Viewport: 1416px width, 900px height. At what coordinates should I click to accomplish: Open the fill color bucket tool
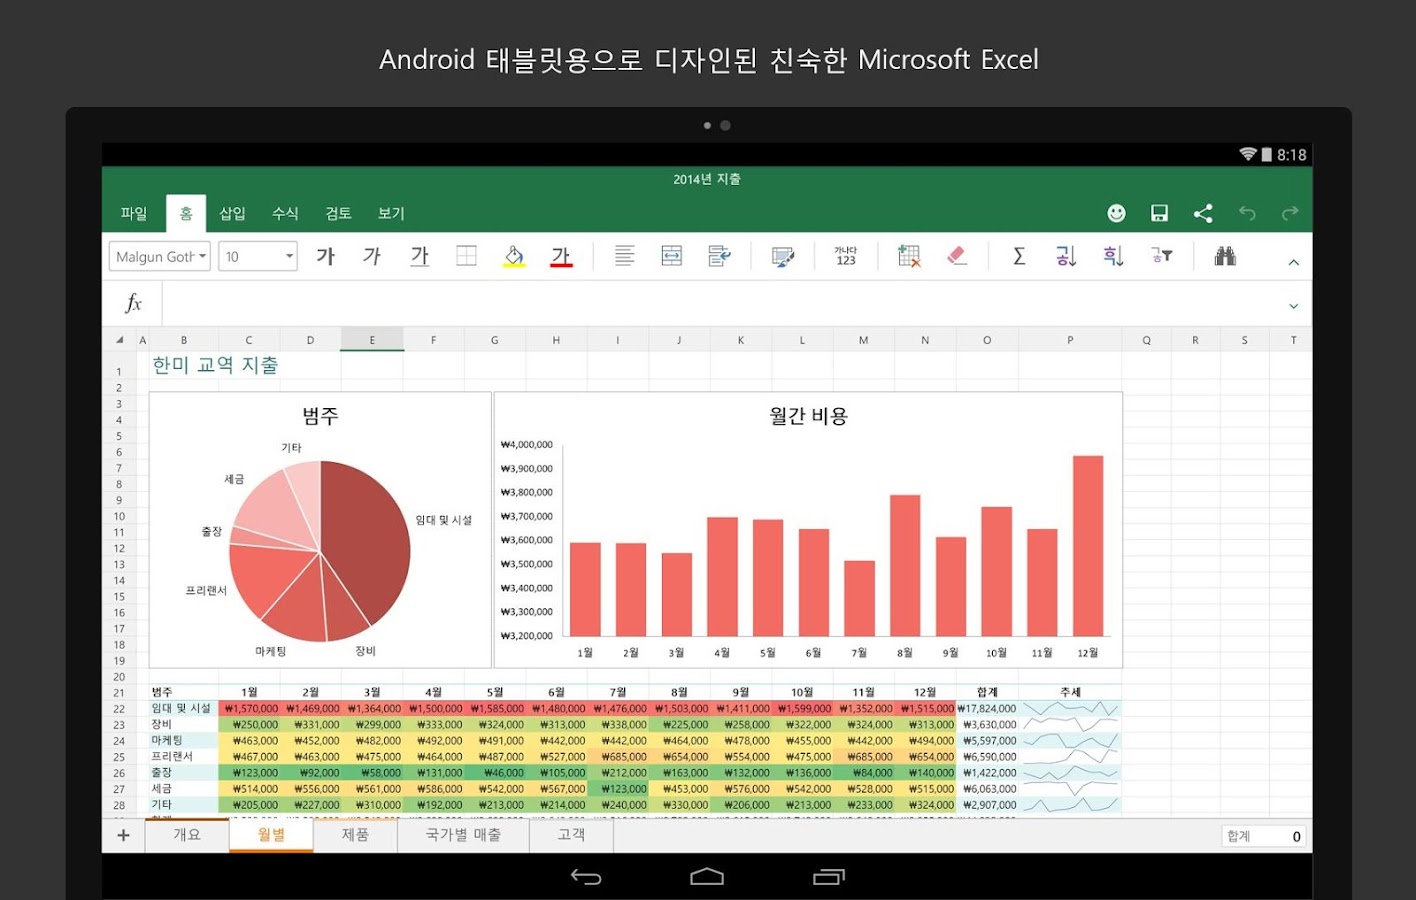[x=513, y=256]
